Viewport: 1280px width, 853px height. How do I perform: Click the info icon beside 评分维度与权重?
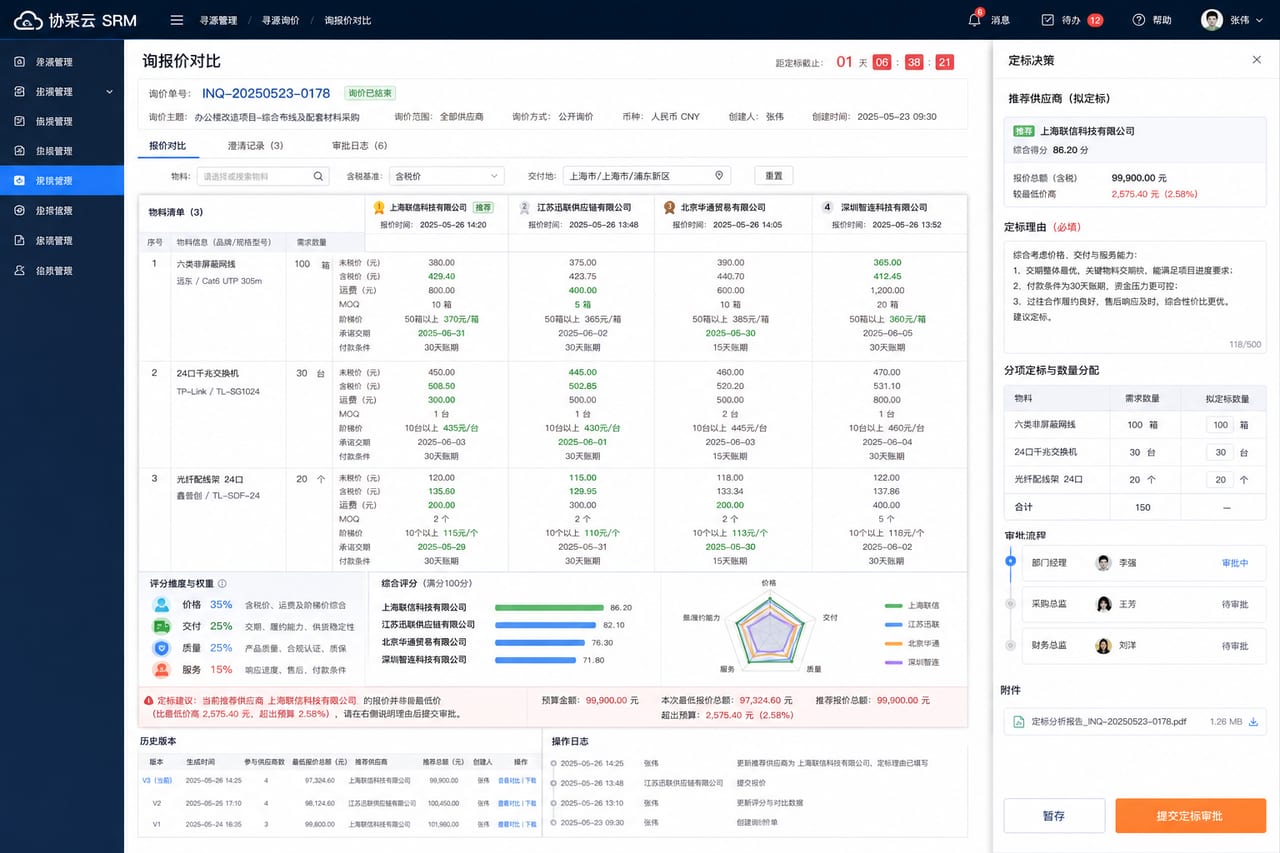(x=222, y=583)
